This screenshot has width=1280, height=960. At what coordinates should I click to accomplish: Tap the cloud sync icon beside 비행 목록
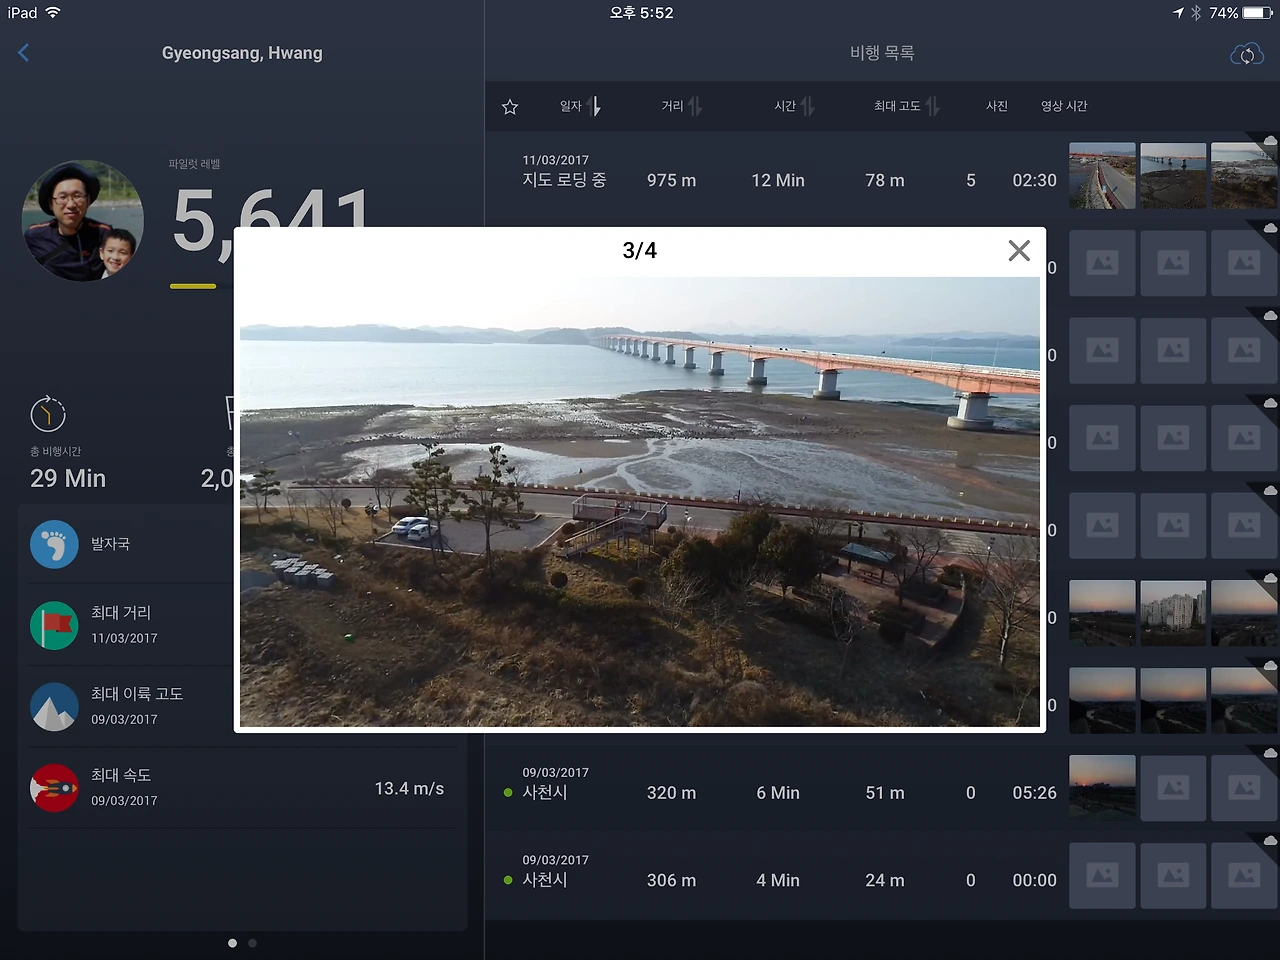(1247, 54)
